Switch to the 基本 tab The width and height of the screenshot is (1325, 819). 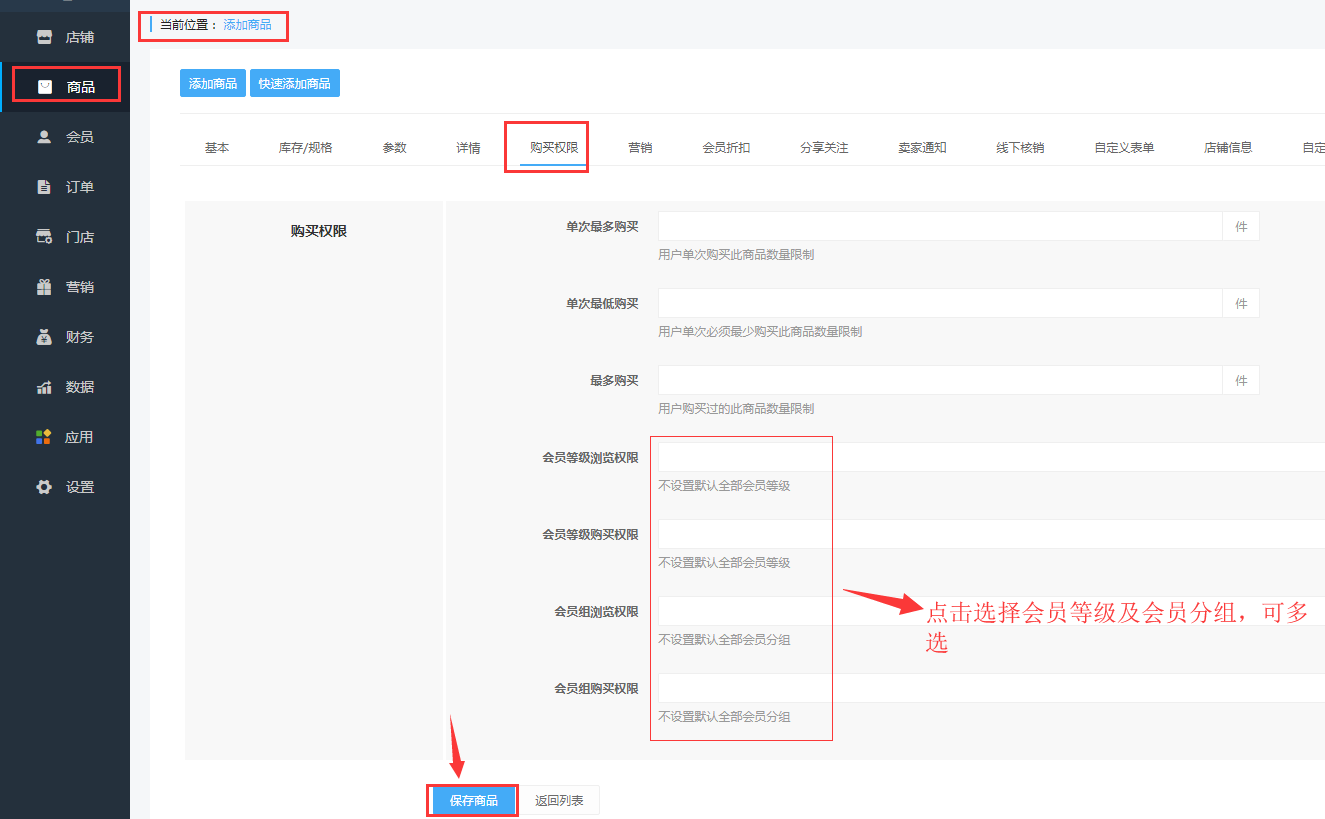click(217, 147)
